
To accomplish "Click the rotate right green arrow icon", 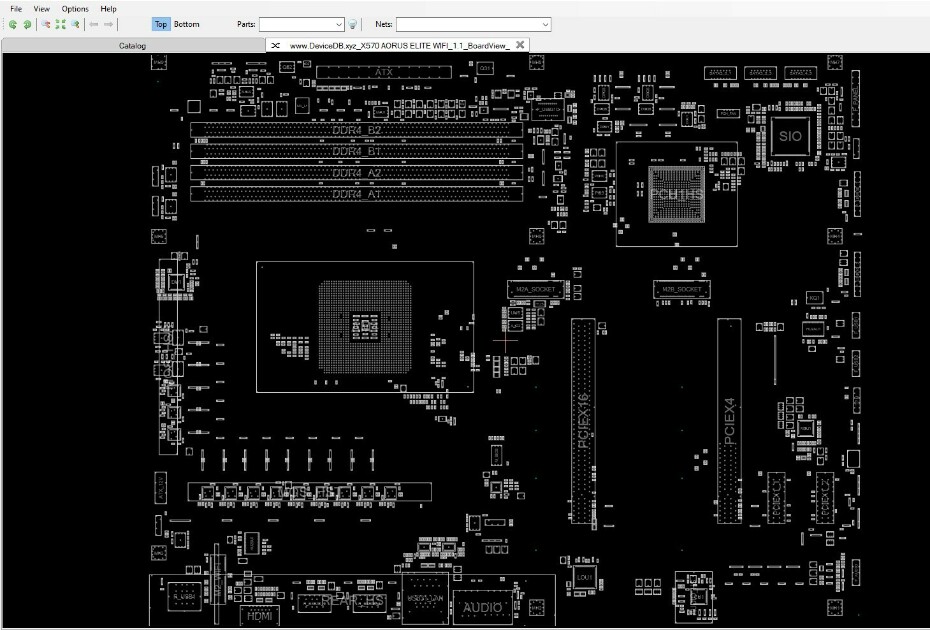I will click(27, 24).
